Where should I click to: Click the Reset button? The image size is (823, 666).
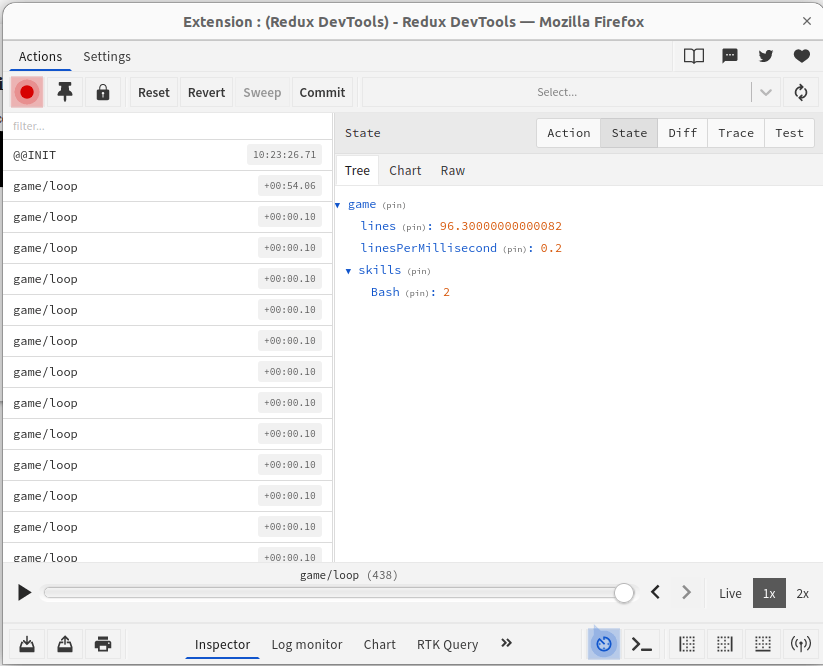point(154,92)
